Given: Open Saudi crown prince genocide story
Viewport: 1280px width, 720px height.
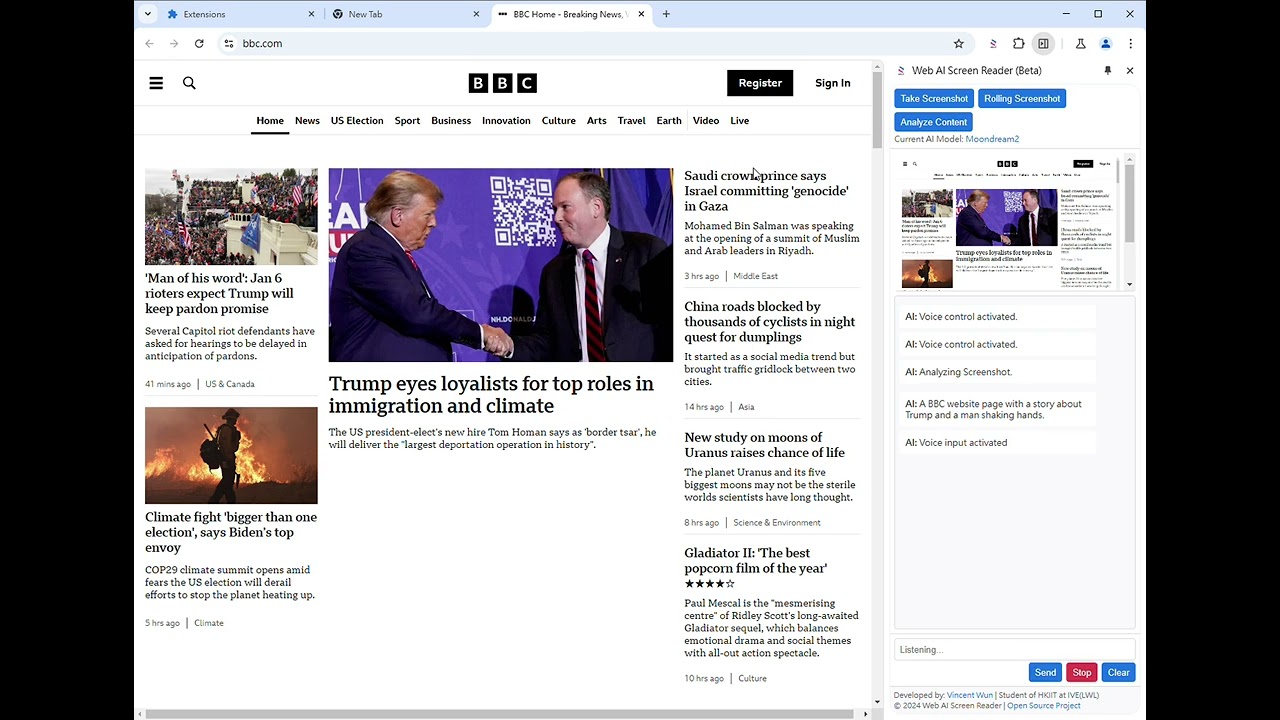Looking at the screenshot, I should (766, 191).
